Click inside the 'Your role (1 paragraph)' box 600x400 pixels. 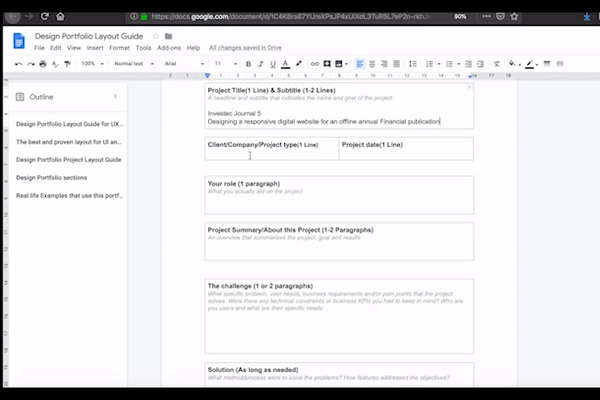338,200
